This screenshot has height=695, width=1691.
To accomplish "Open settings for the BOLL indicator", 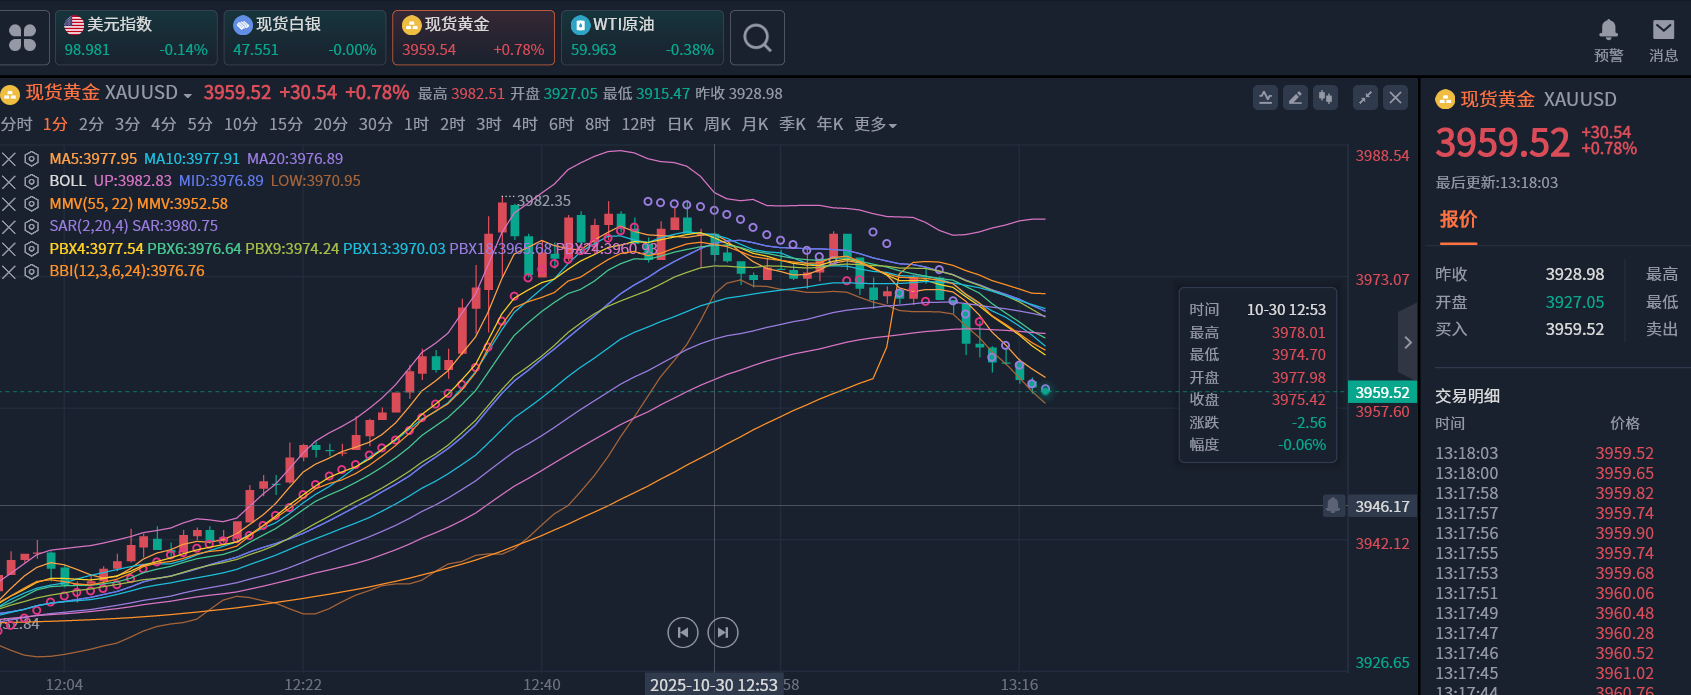I will pos(32,181).
